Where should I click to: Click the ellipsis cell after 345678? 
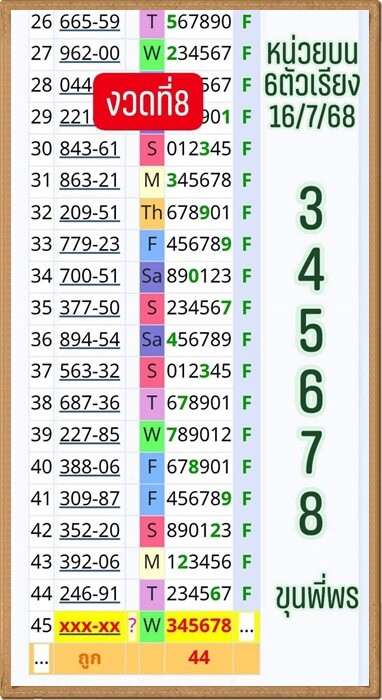click(247, 627)
